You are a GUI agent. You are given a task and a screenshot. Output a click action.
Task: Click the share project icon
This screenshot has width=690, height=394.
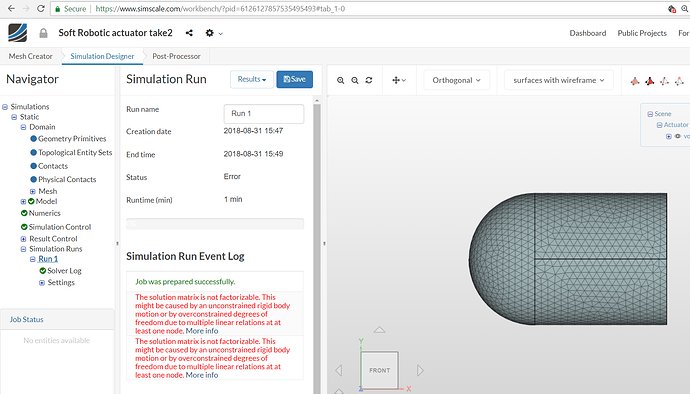pos(189,33)
